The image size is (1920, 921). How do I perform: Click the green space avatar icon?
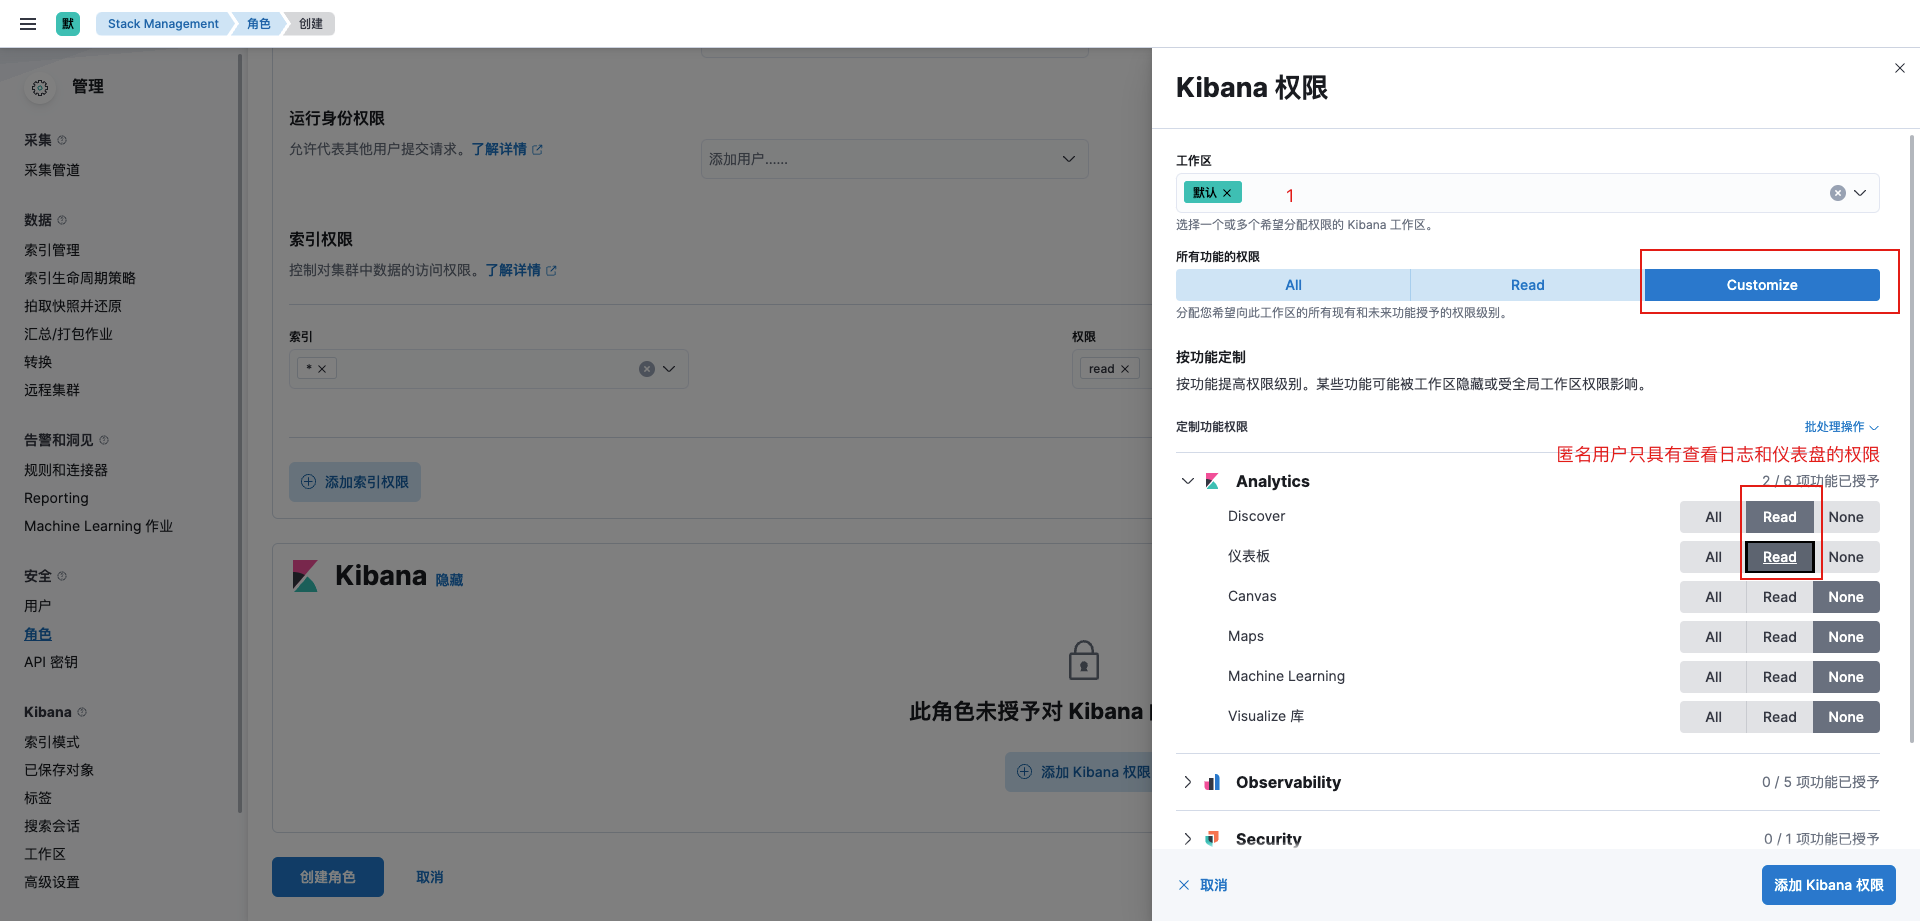(68, 24)
